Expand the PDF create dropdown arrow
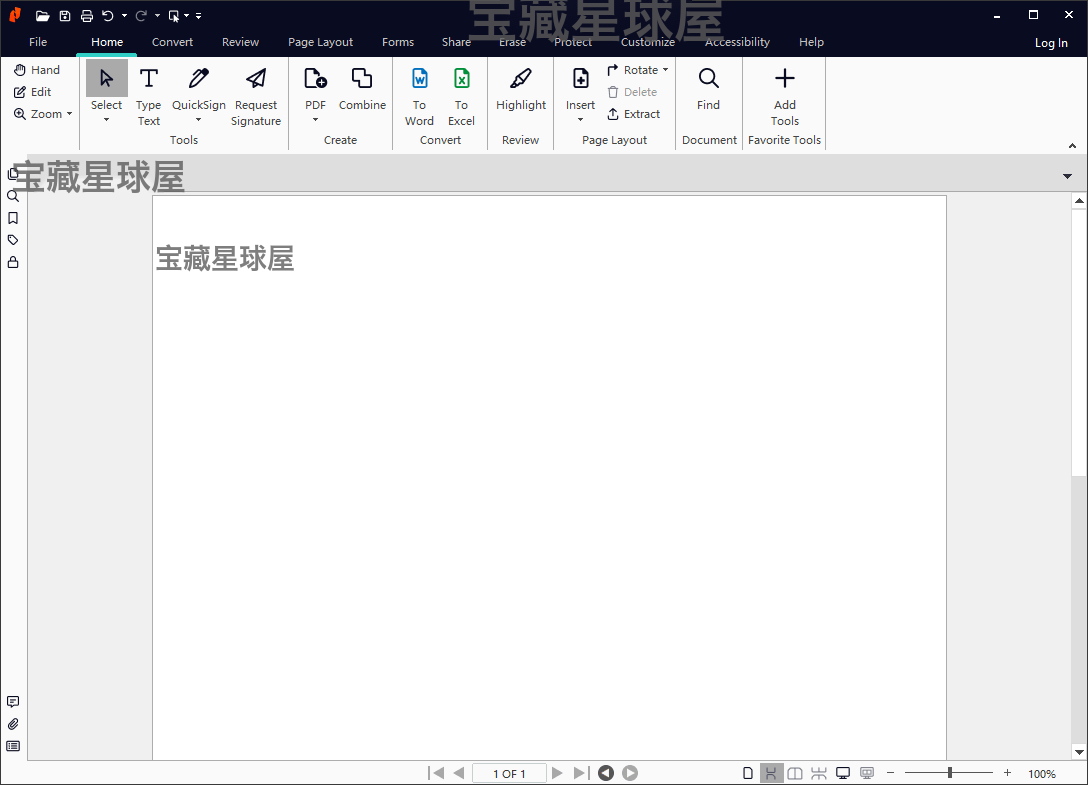Image resolution: width=1088 pixels, height=785 pixels. [315, 120]
